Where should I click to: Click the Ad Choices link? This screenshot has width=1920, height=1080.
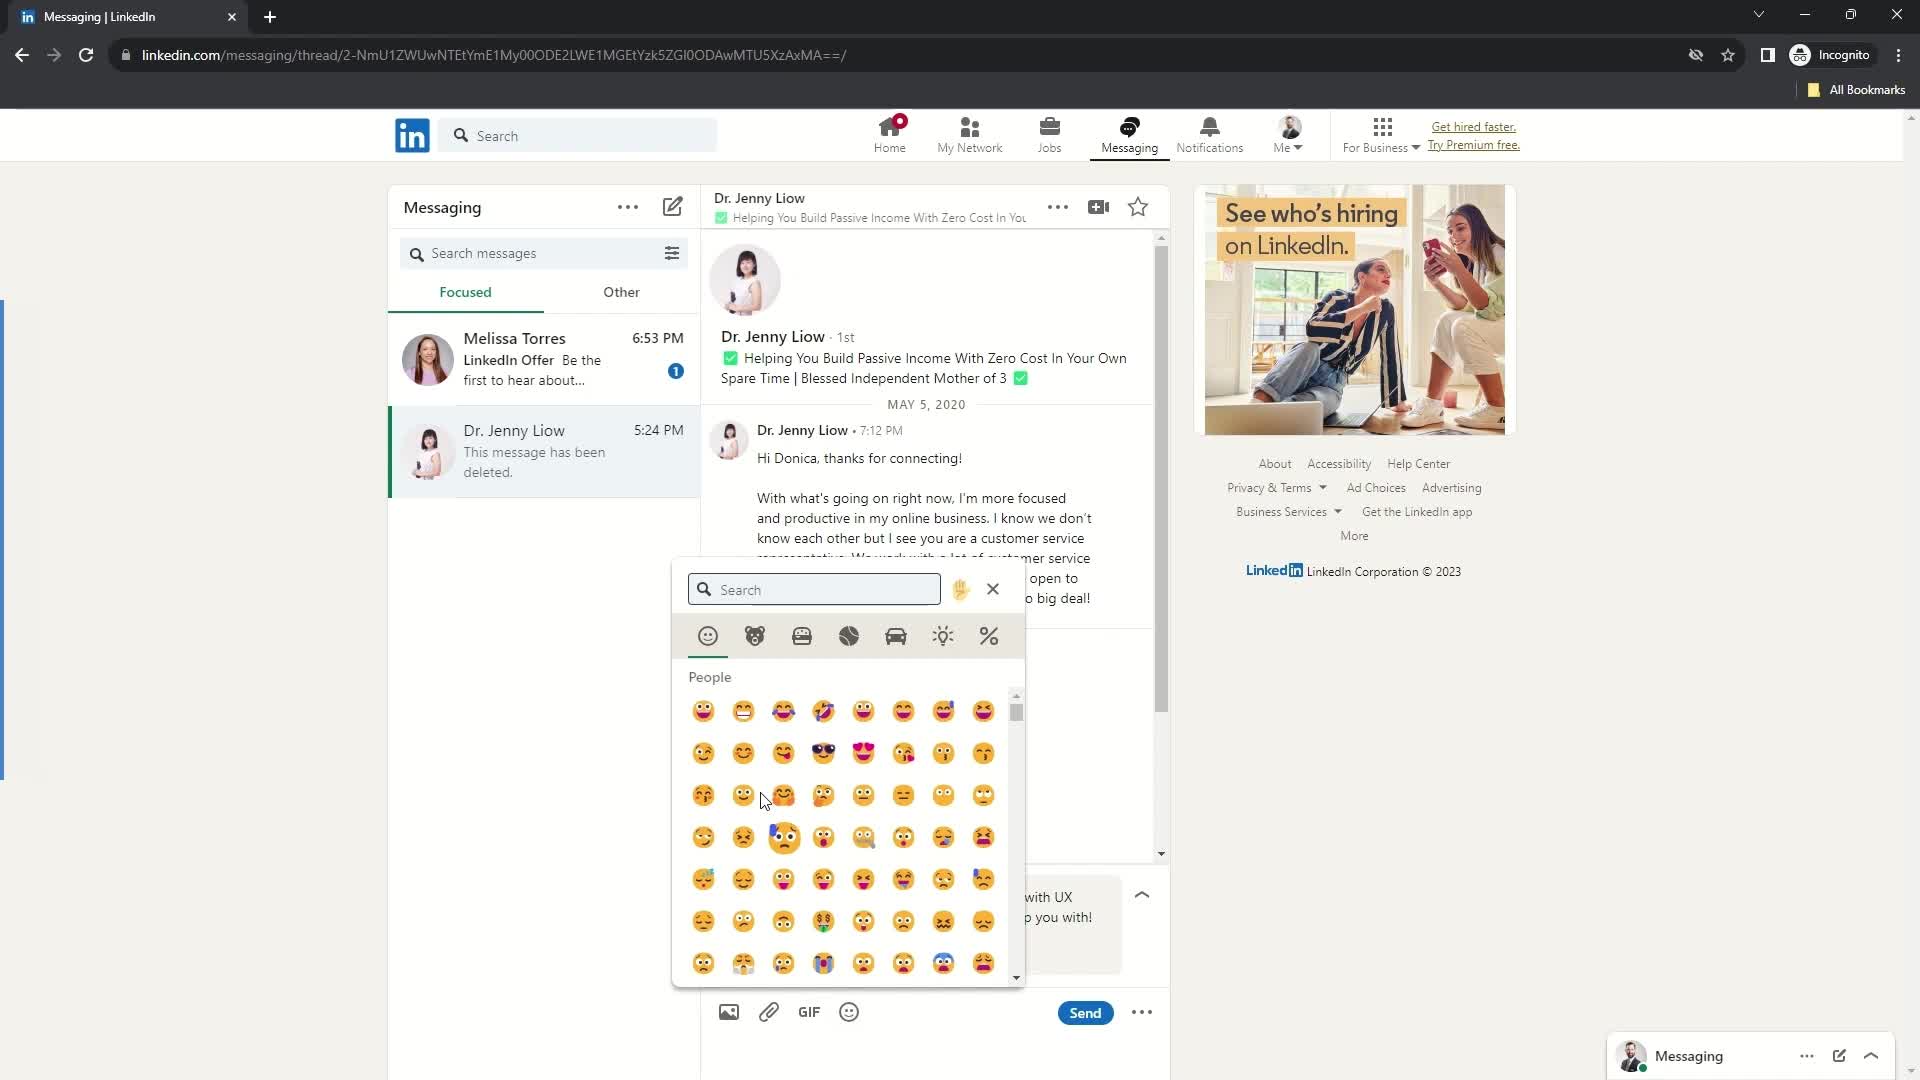click(1376, 488)
